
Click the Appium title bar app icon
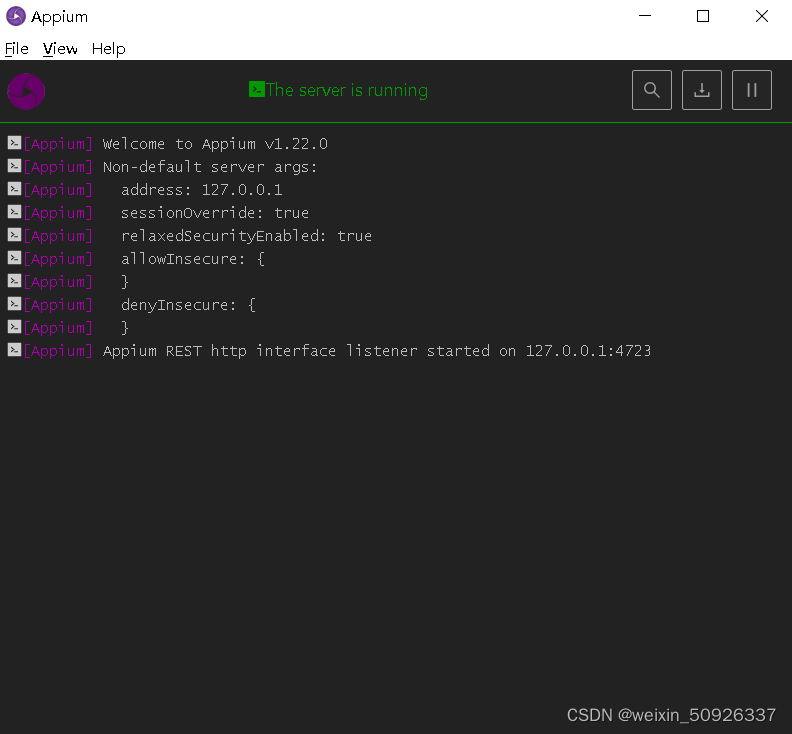16,16
